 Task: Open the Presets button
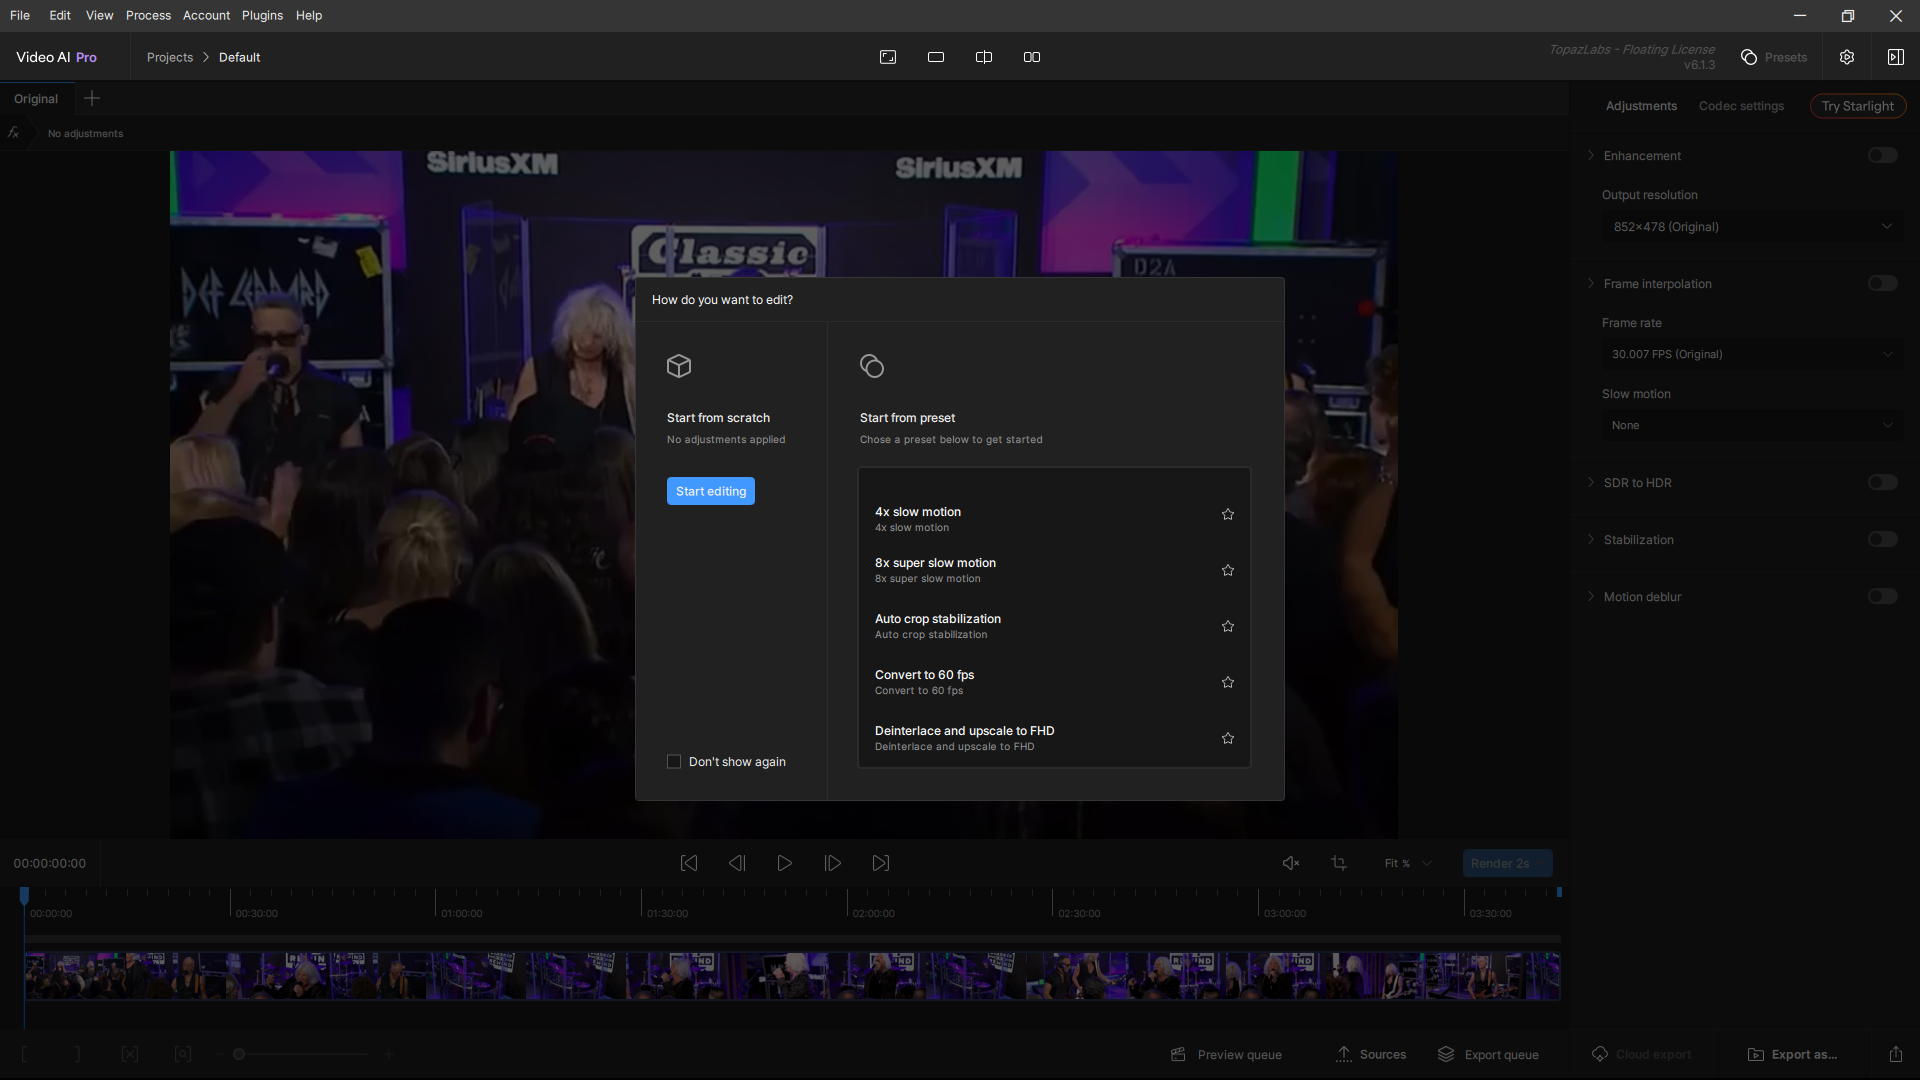pyautogui.click(x=1774, y=57)
